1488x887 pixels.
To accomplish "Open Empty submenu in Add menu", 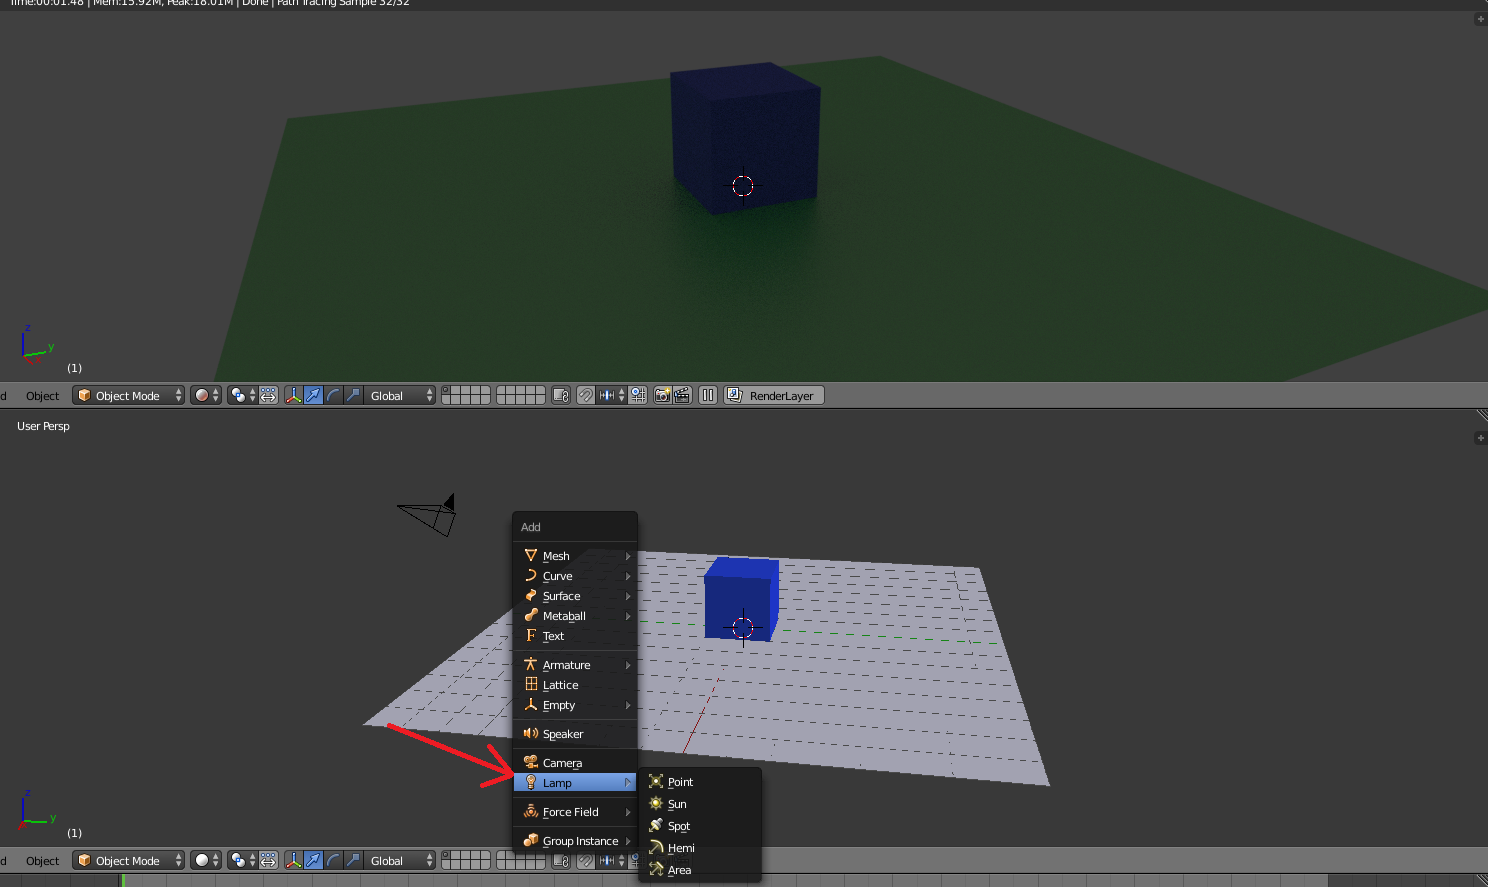I will (x=575, y=704).
